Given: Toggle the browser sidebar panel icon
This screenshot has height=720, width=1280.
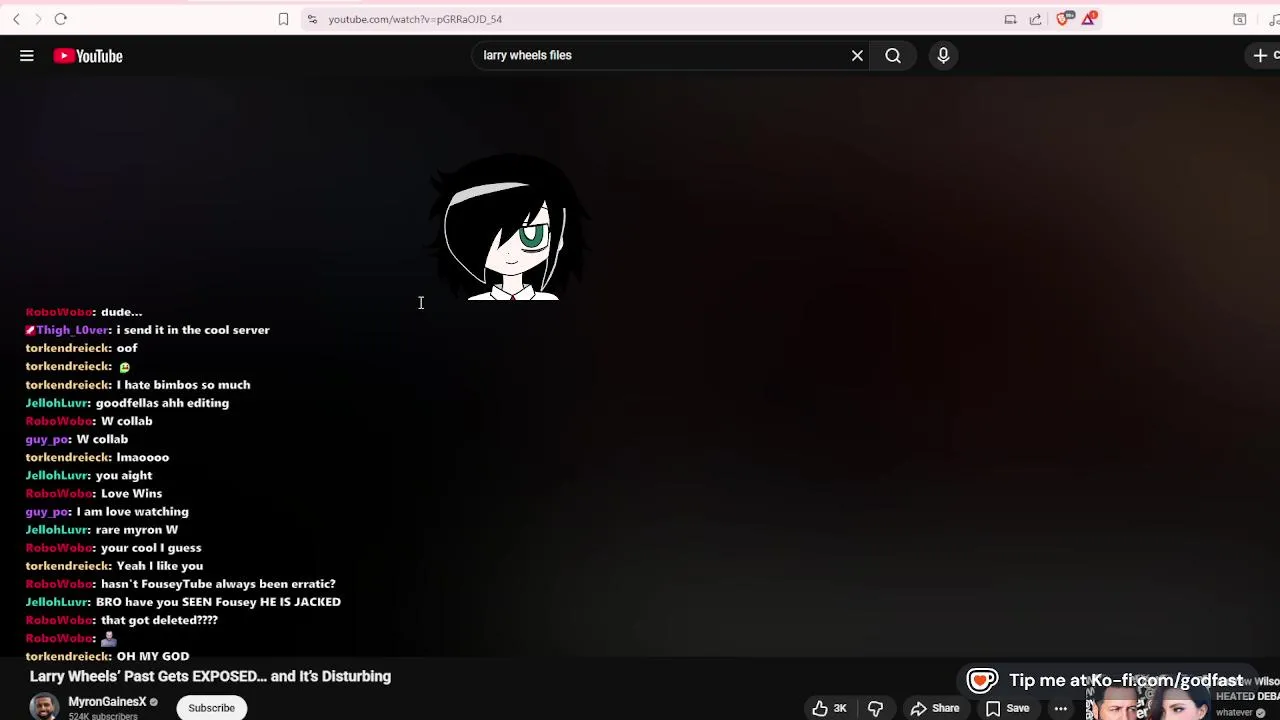Looking at the screenshot, I should tap(1239, 19).
